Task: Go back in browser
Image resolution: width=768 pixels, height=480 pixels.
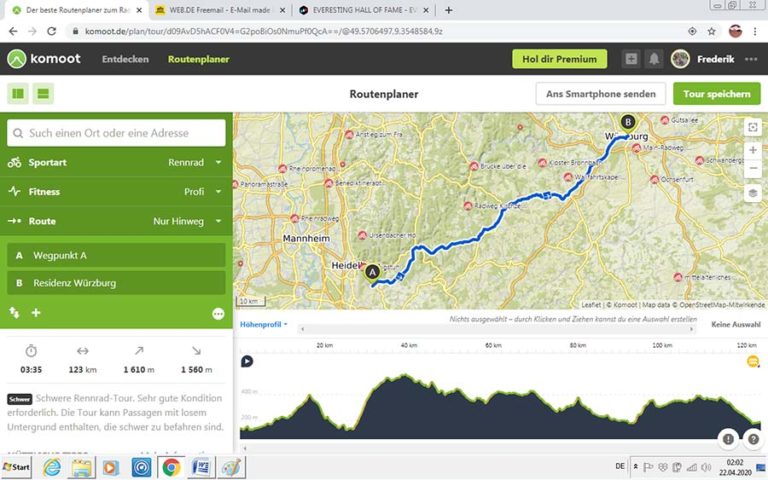Action: pos(13,31)
